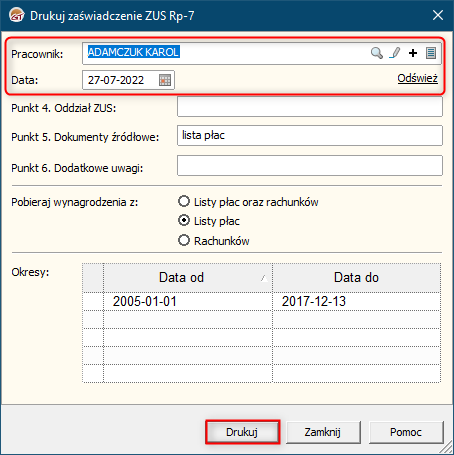
Task: Close the Drukuj zaświadczenie ZUS Rp-7 dialog
Action: [x=438, y=15]
